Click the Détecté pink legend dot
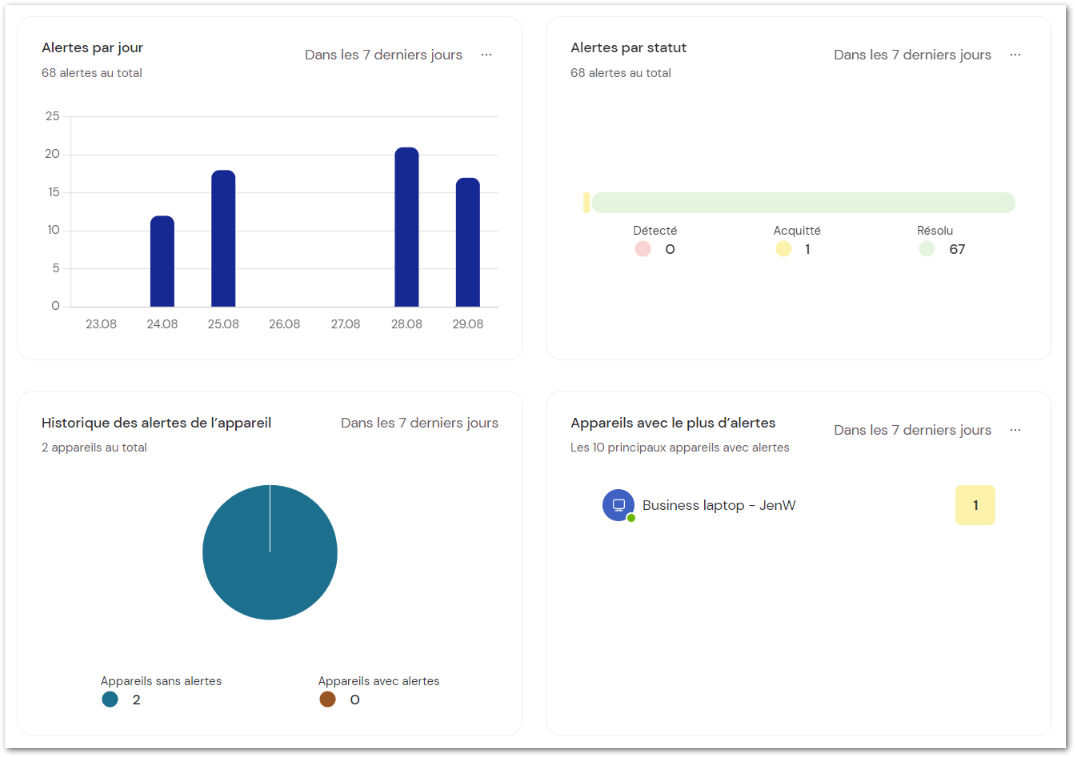The image size is (1075, 757). 642,249
